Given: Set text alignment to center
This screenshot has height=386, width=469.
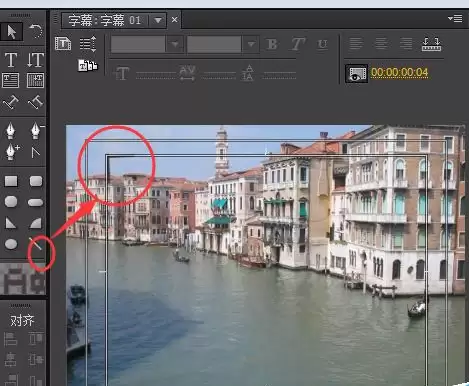Looking at the screenshot, I should pyautogui.click(x=381, y=44).
